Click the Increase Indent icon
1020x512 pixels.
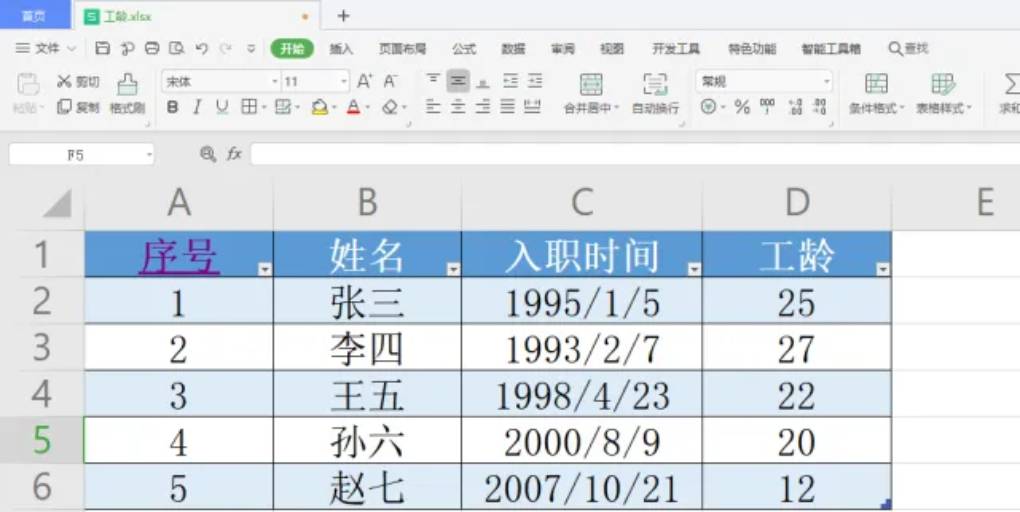(x=535, y=81)
